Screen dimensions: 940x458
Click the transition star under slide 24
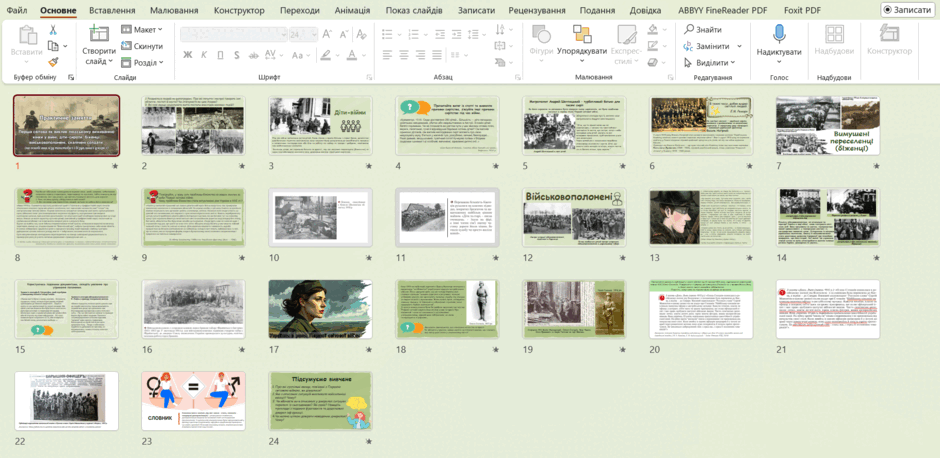(x=369, y=441)
